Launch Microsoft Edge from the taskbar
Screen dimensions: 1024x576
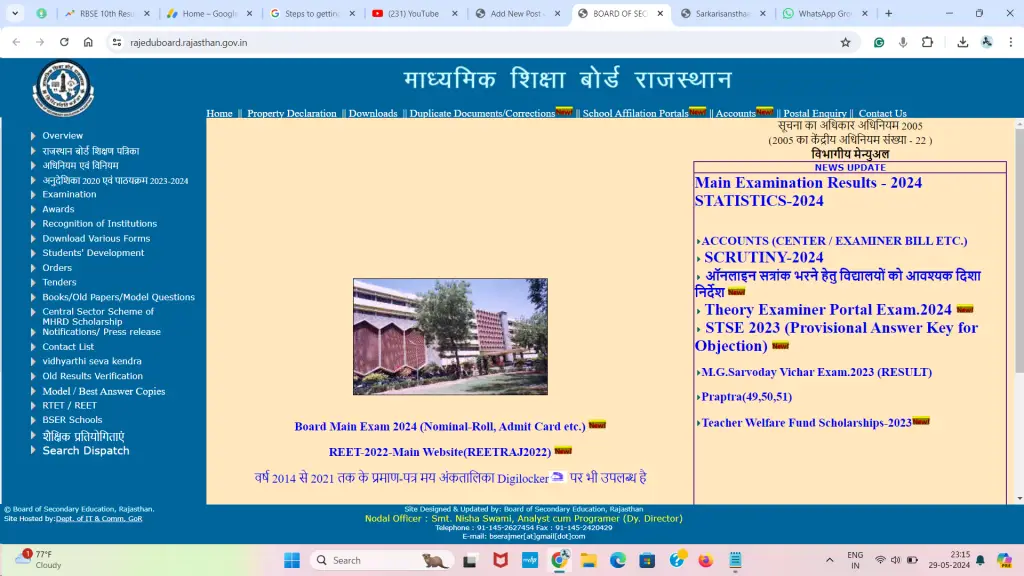pyautogui.click(x=618, y=560)
